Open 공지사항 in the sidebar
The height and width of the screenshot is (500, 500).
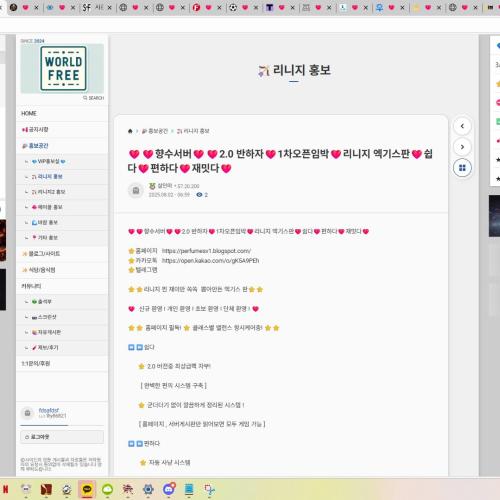tap(35, 129)
